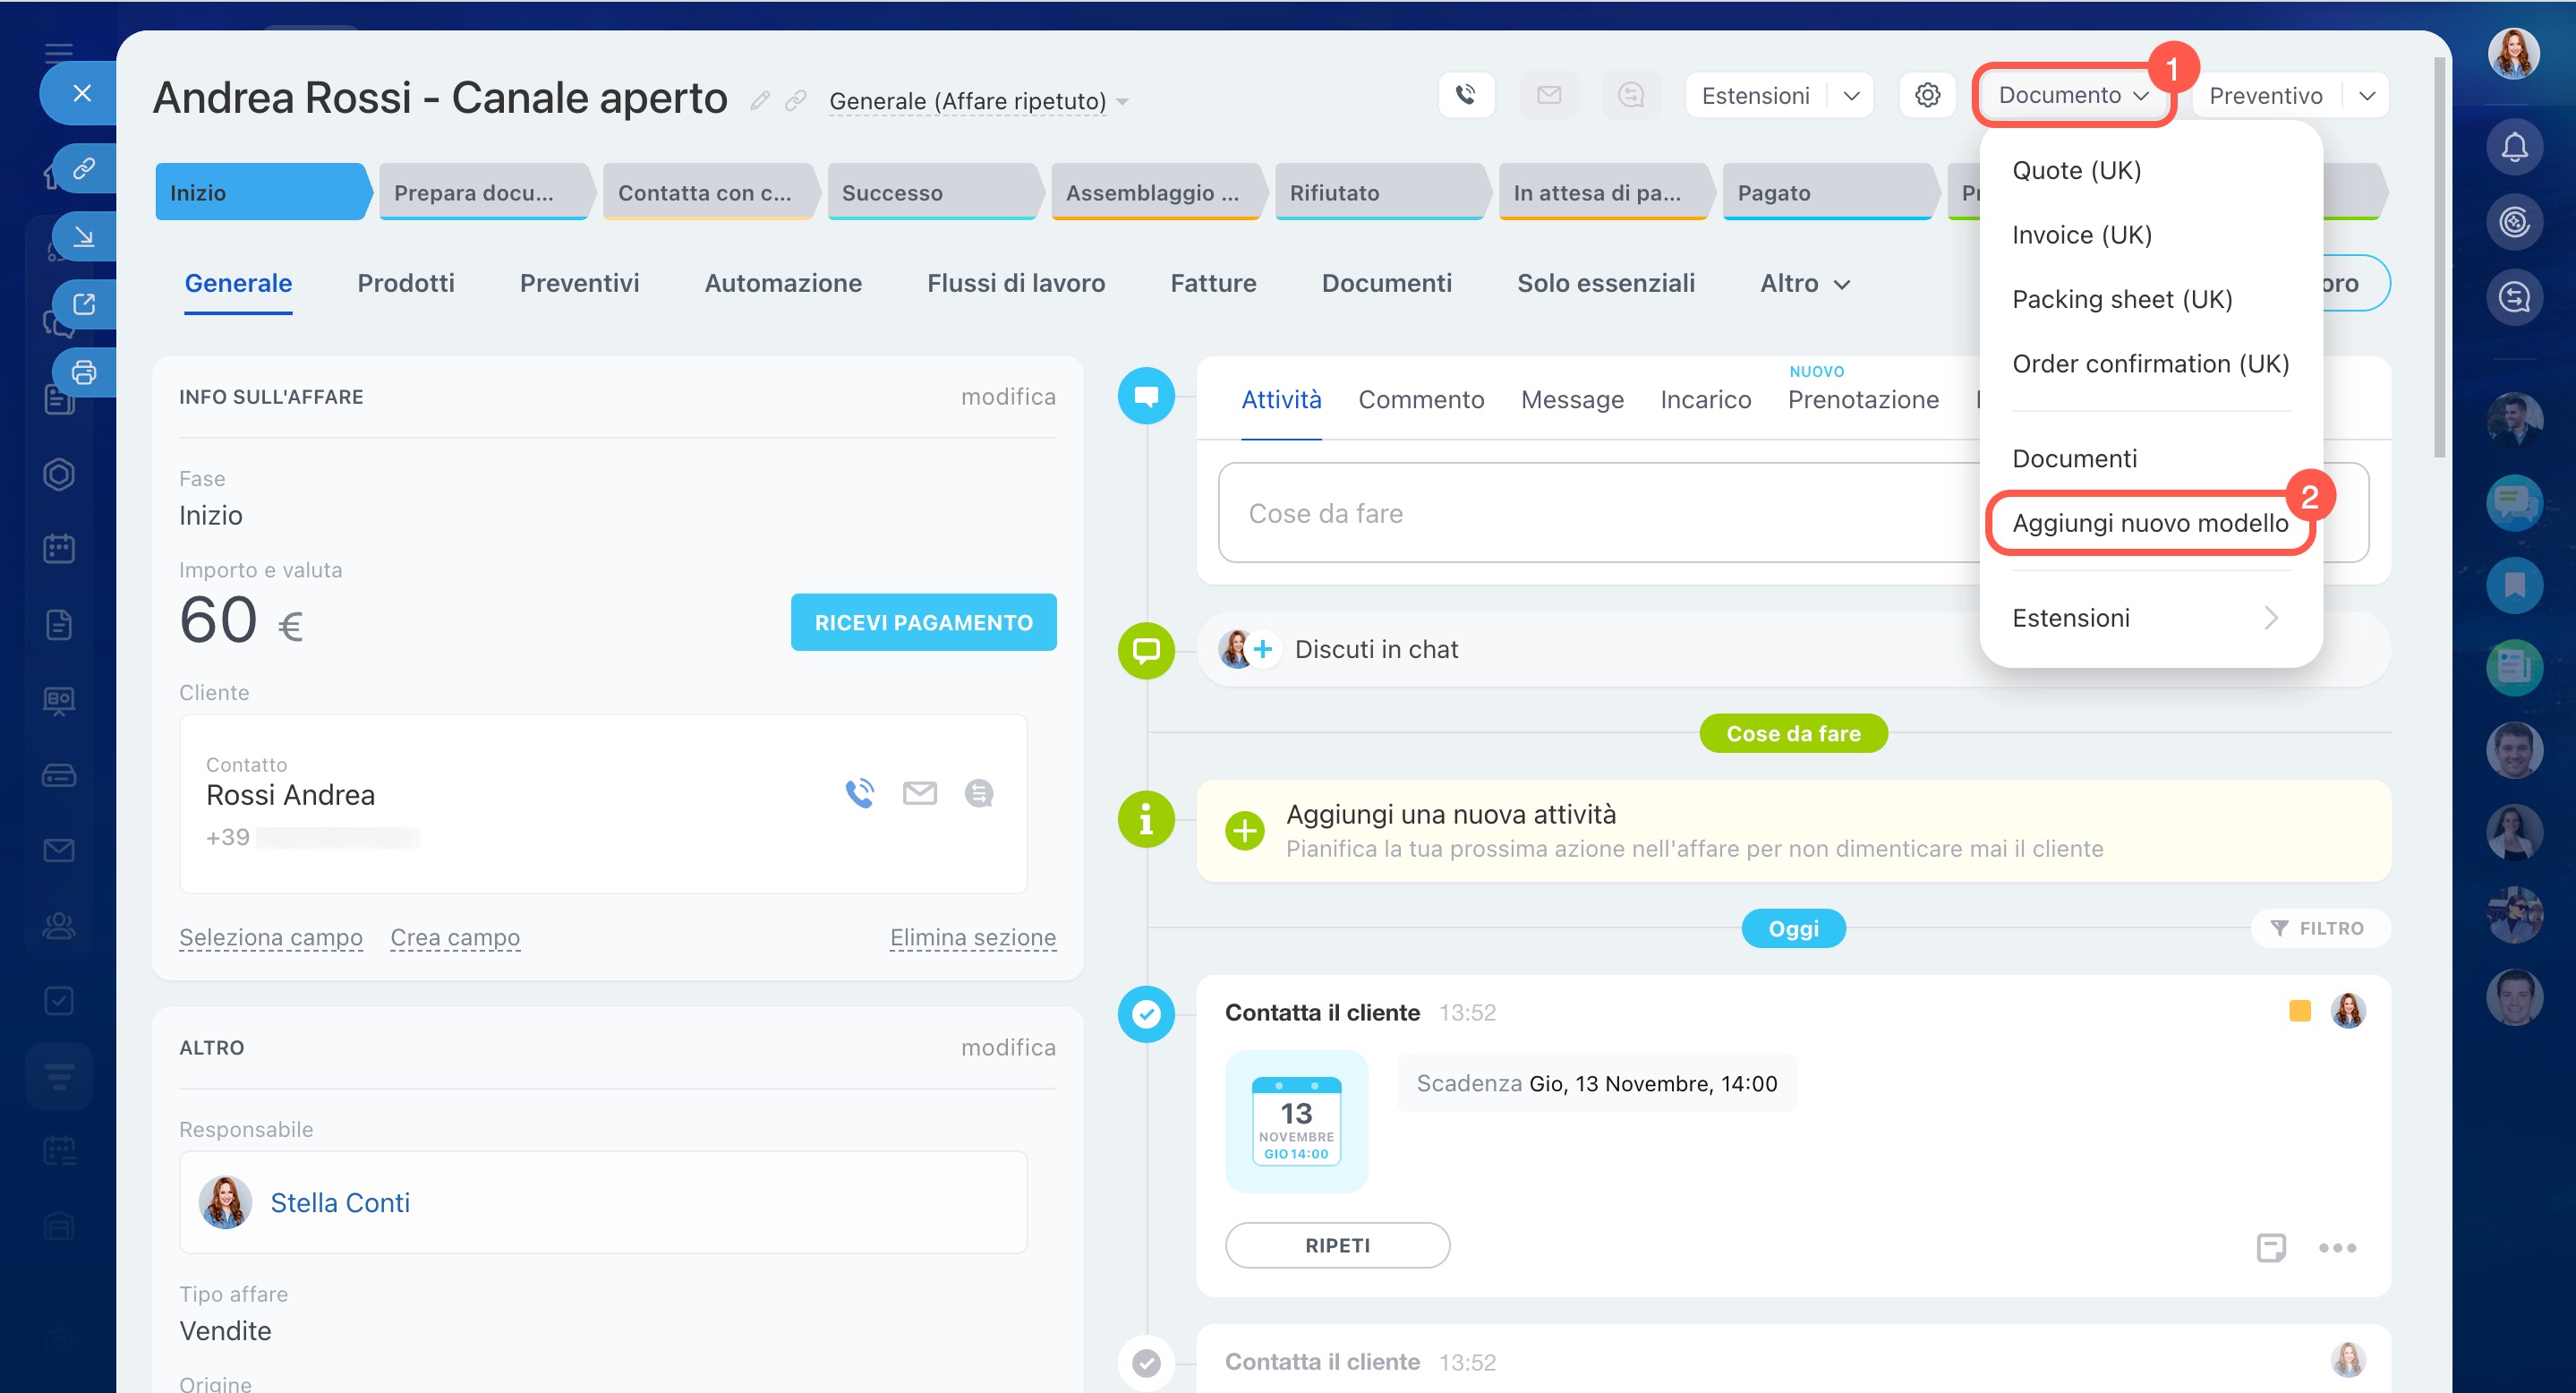Click the orange color marker on the activity
Screen dimensions: 2576x1393
tap(2299, 1011)
